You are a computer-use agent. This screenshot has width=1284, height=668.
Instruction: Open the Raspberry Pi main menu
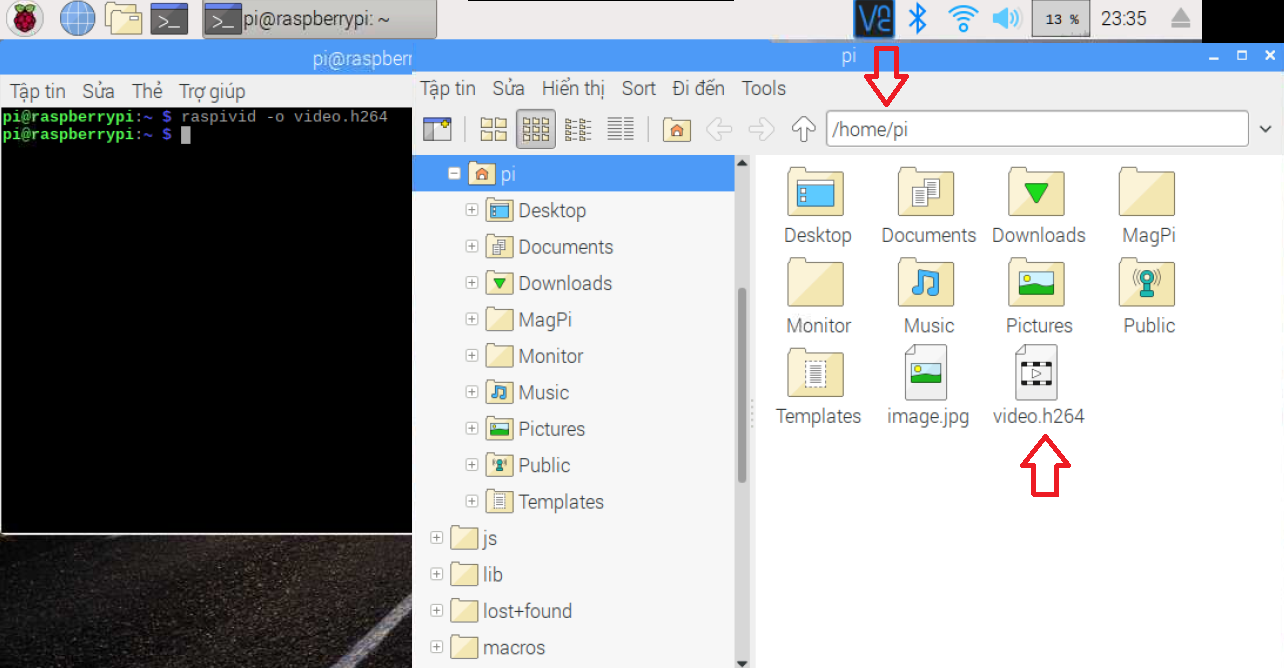pos(25,19)
